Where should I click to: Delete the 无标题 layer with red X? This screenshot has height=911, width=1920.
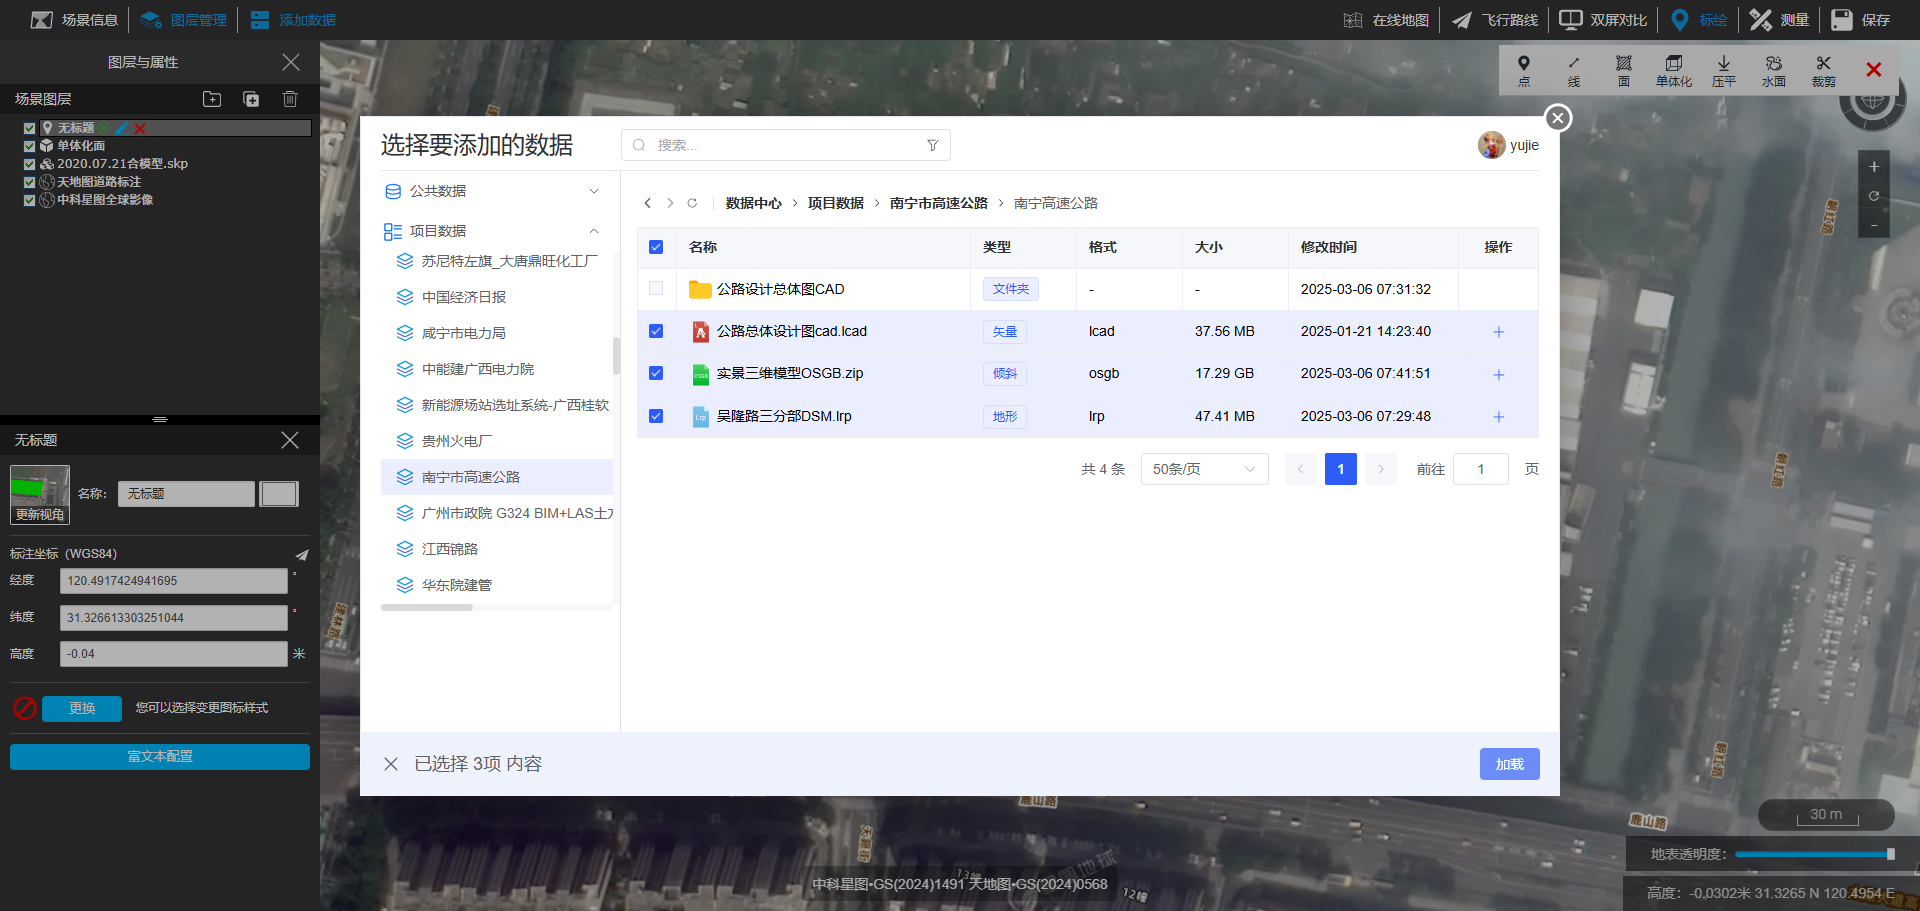click(140, 128)
